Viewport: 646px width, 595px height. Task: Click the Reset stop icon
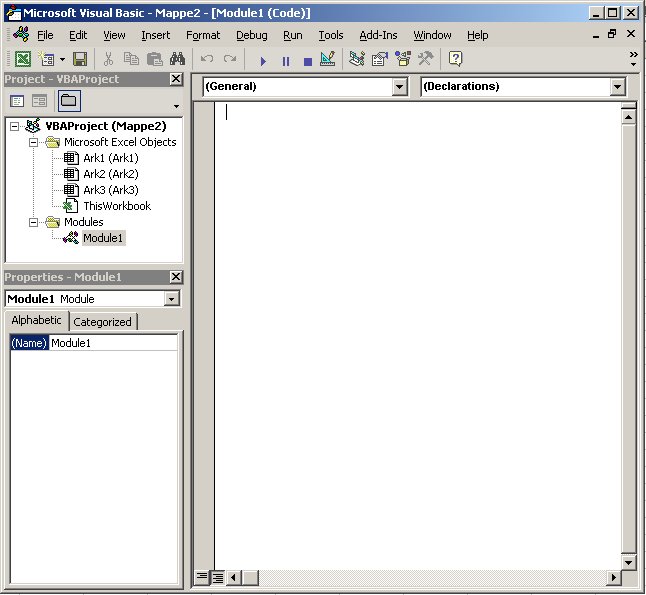pos(307,60)
